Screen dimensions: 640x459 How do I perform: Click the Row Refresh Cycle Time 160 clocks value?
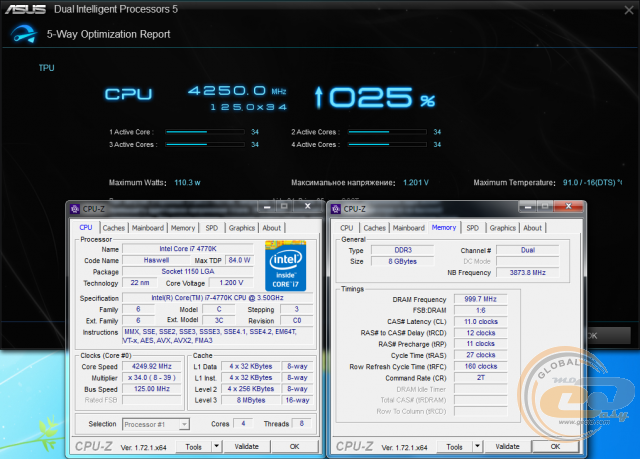(x=480, y=366)
